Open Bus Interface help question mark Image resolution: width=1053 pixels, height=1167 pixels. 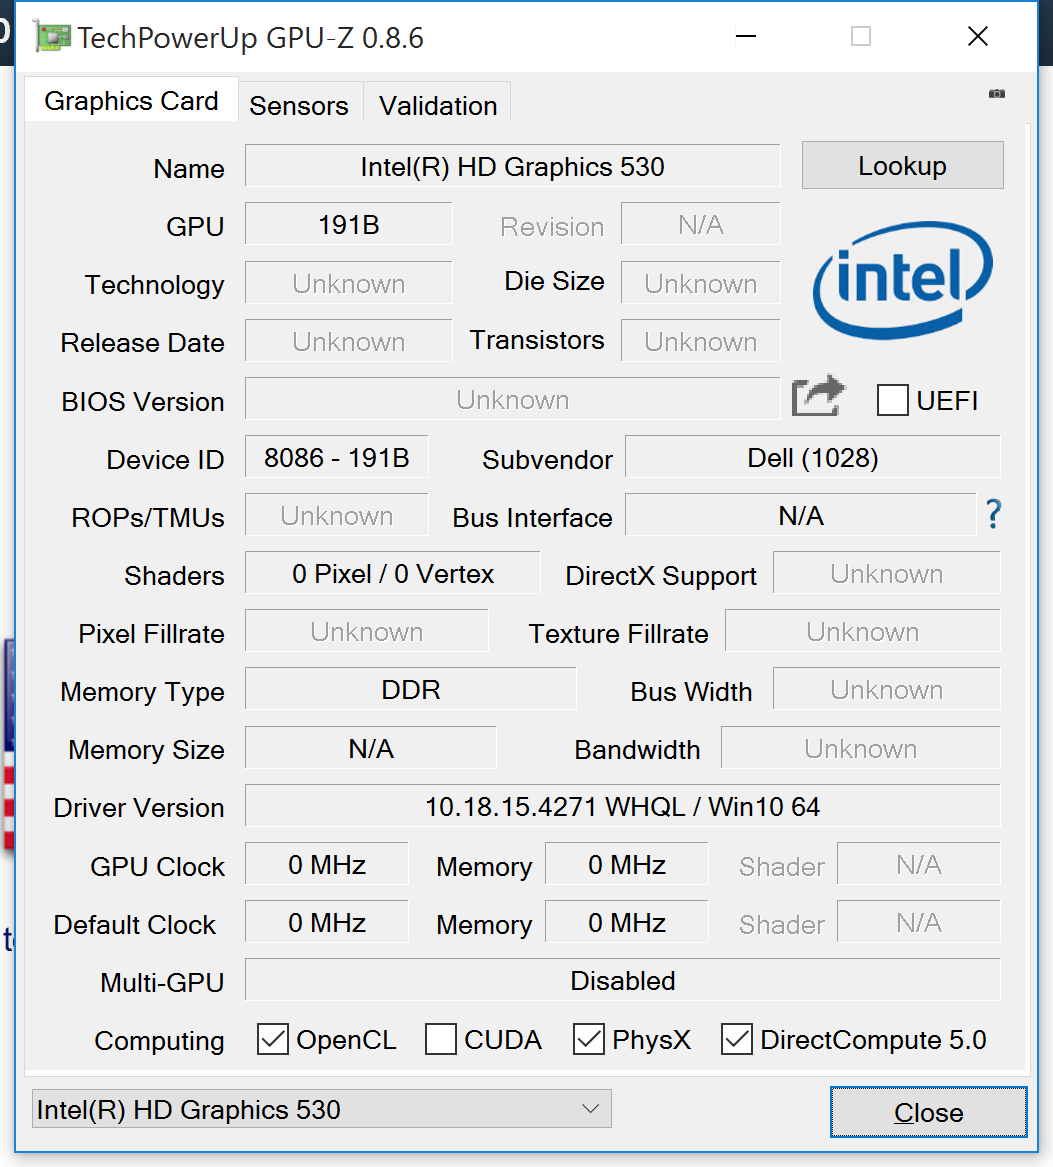(993, 514)
